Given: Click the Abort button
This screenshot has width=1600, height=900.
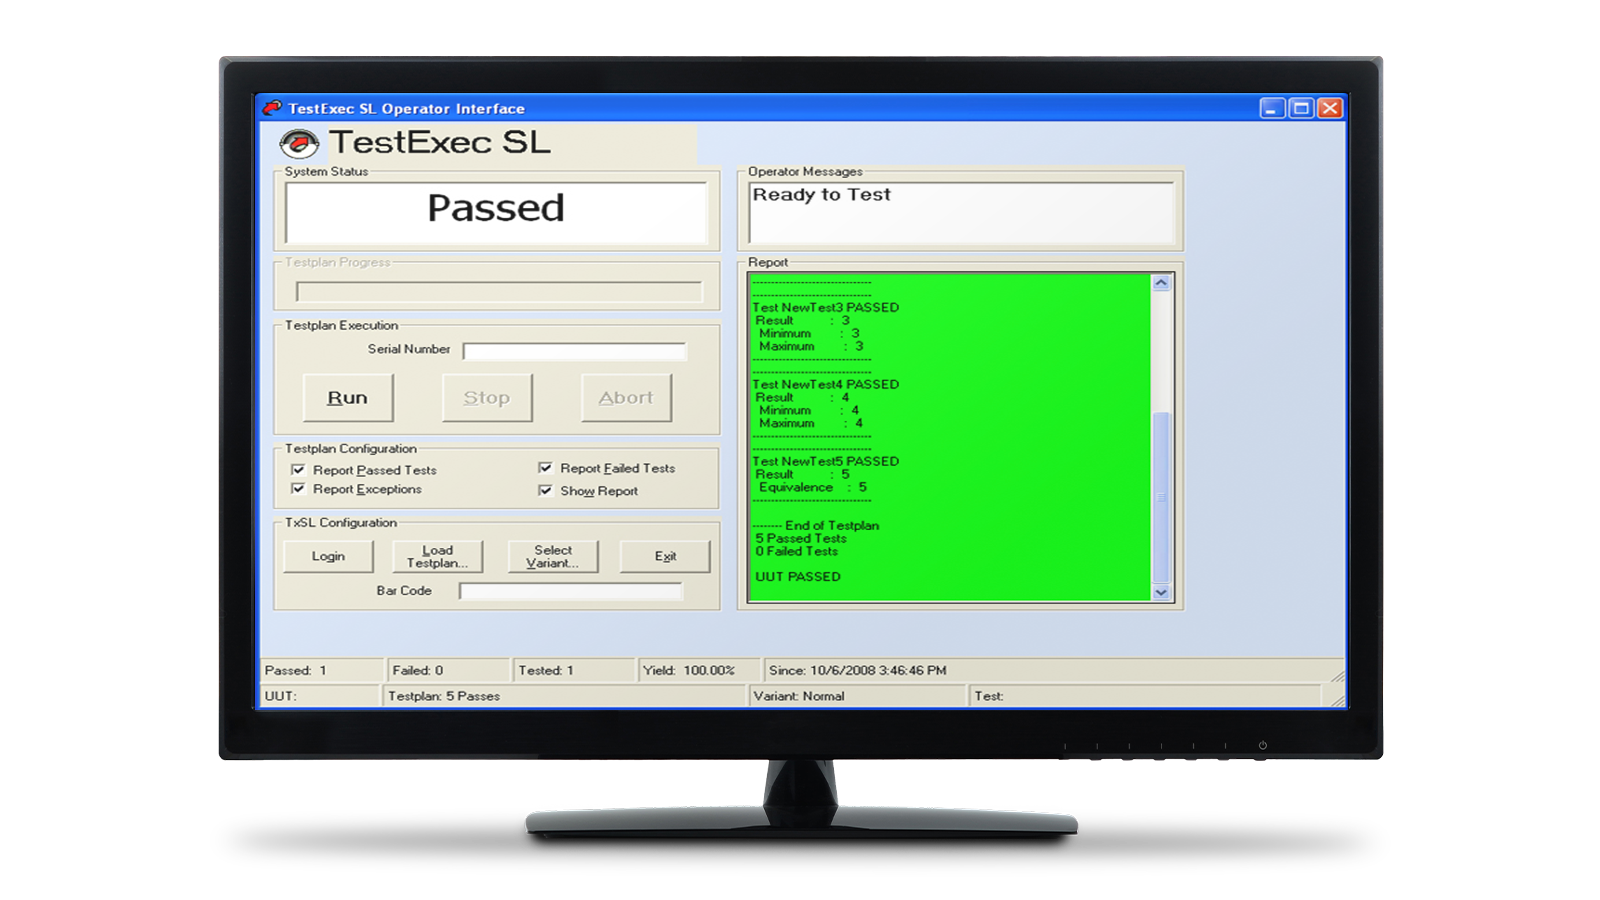Looking at the screenshot, I should click(x=626, y=397).
